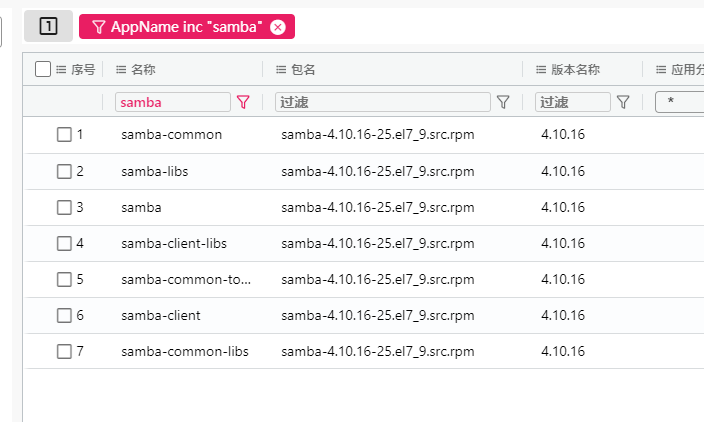Click the funnel icon in AppName filter chip
The height and width of the screenshot is (422, 704).
(99, 27)
